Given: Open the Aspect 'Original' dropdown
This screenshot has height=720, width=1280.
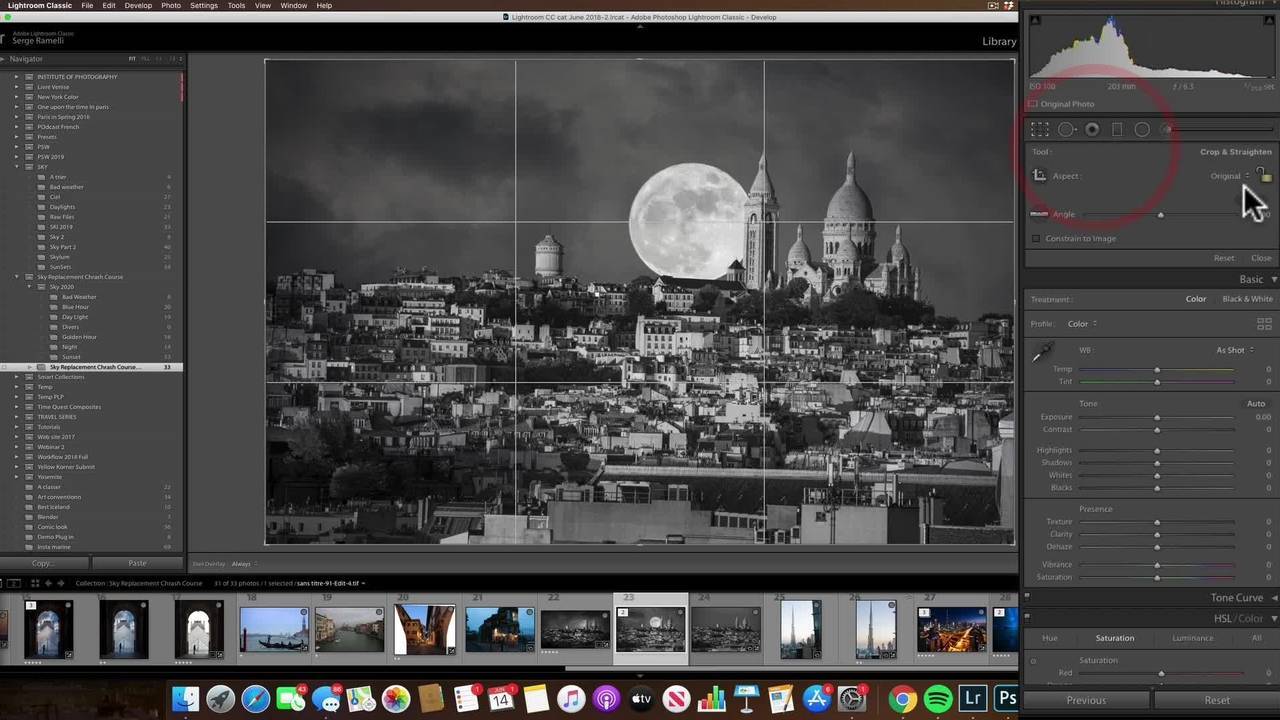Looking at the screenshot, I should [1229, 176].
